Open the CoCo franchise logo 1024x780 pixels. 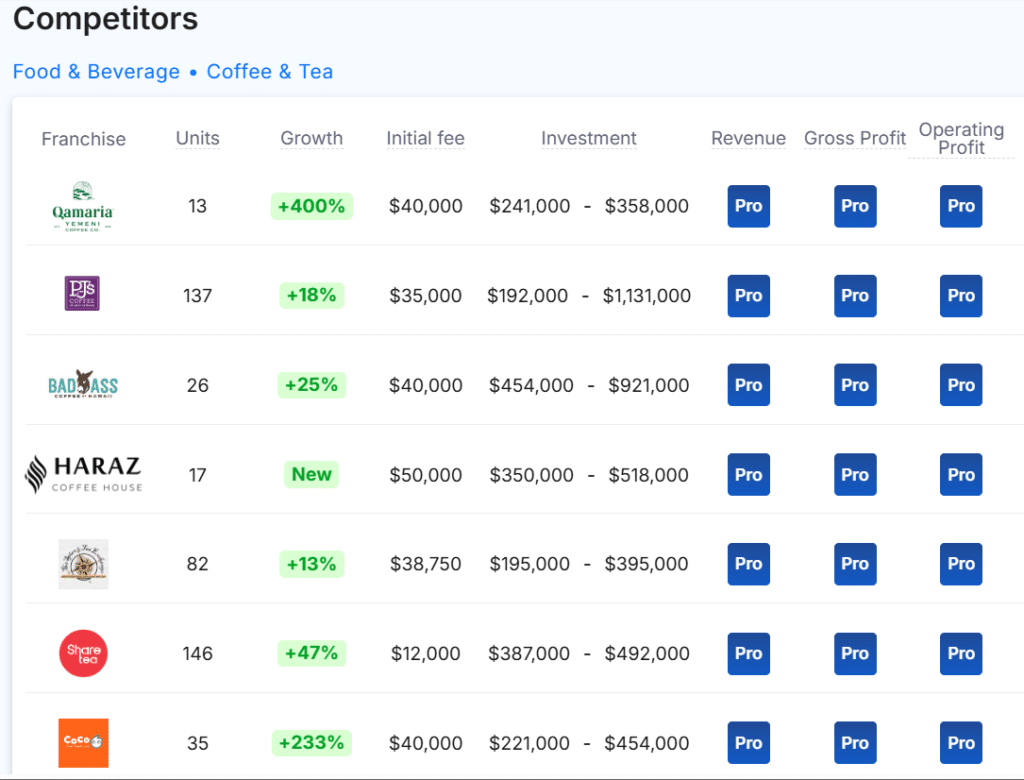pos(83,743)
